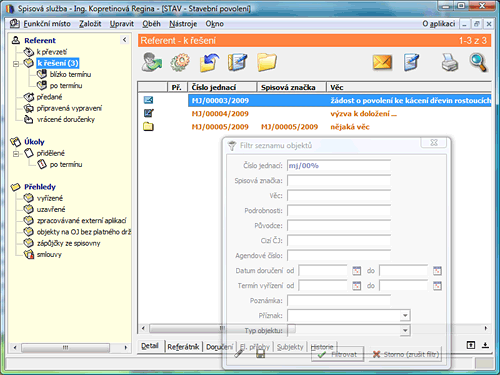Click the Věc filter input field
This screenshot has width=500, height=375.
click(339, 195)
